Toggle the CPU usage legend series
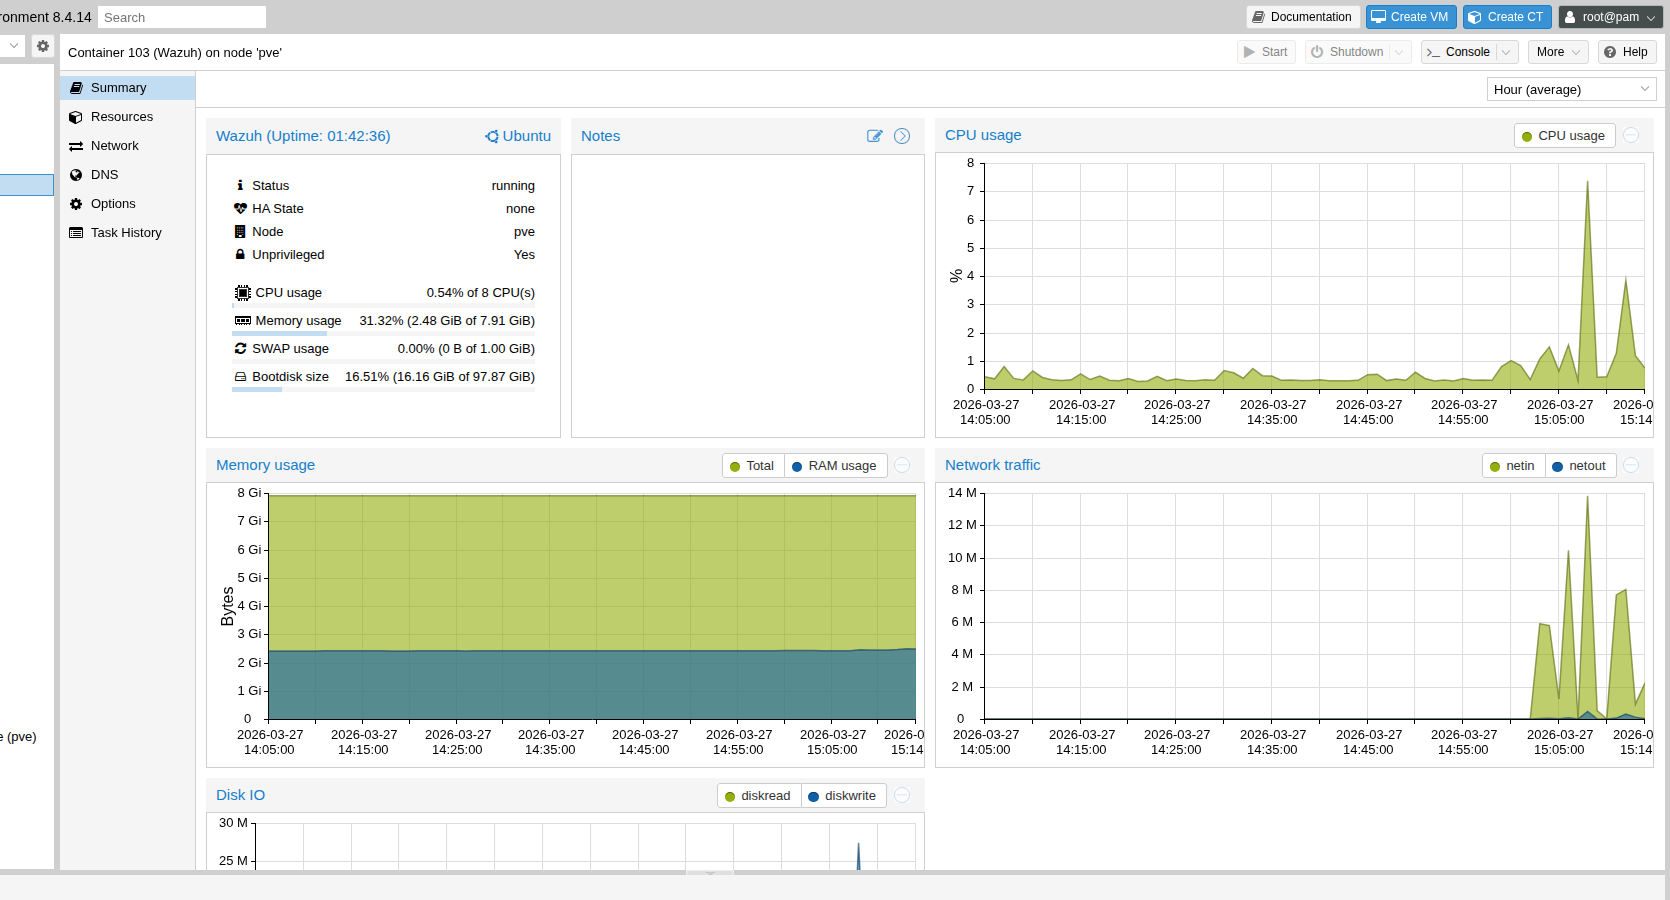Image resolution: width=1670 pixels, height=900 pixels. click(1564, 136)
